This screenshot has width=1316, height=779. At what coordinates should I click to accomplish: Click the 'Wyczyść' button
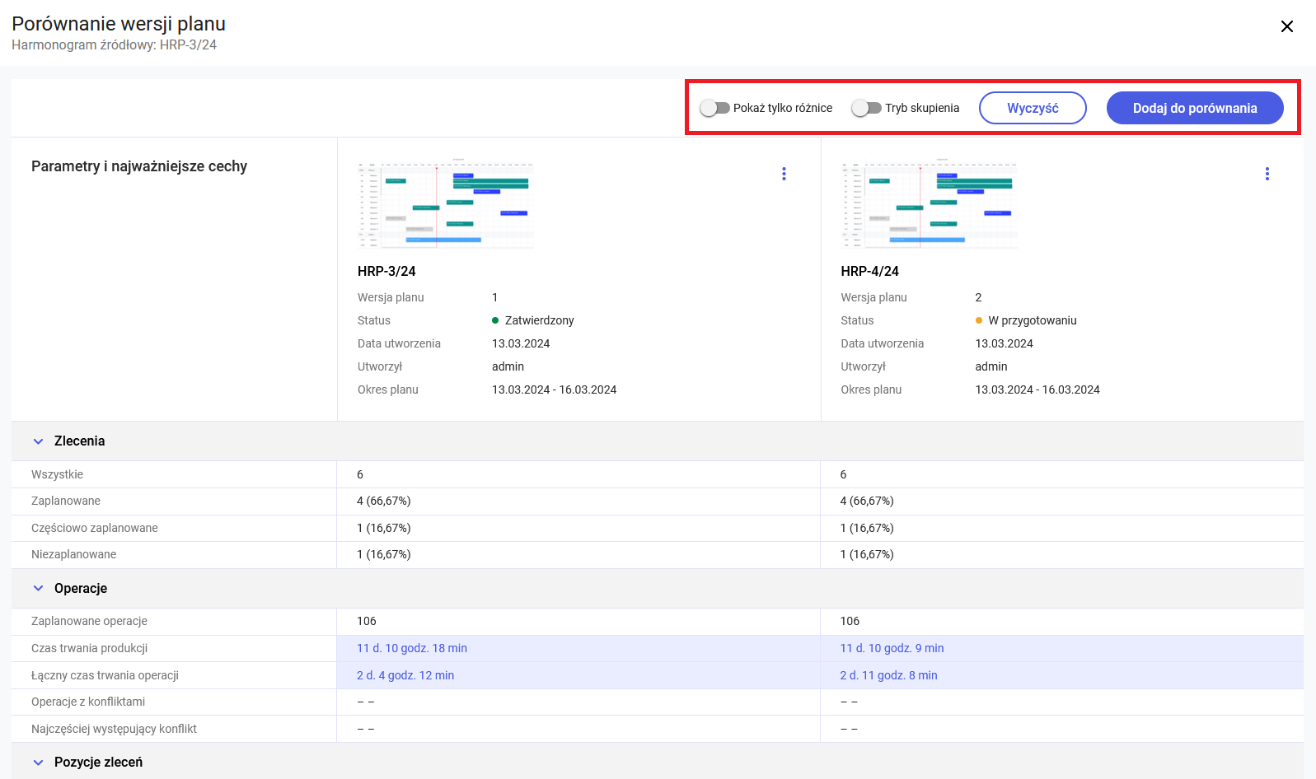pos(1032,108)
